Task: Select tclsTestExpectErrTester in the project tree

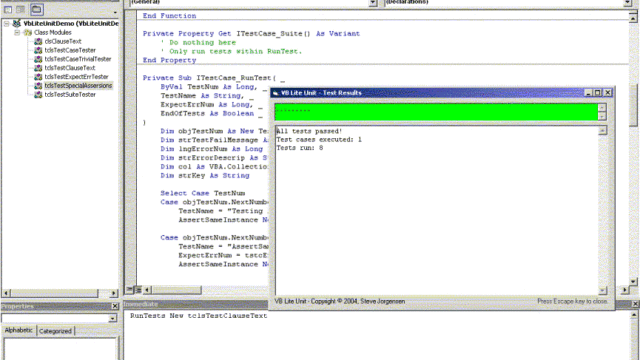Action: (x=76, y=77)
